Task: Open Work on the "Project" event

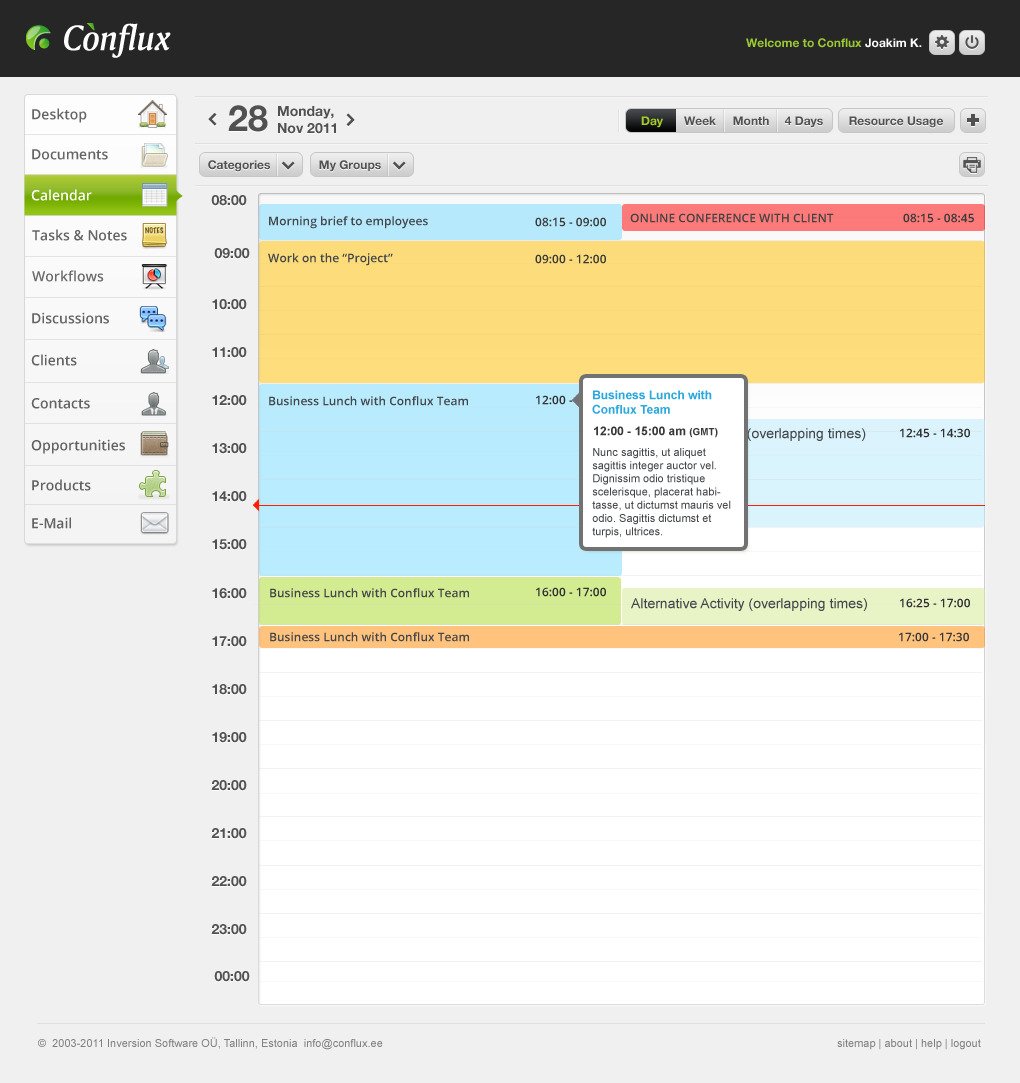Action: (x=622, y=312)
